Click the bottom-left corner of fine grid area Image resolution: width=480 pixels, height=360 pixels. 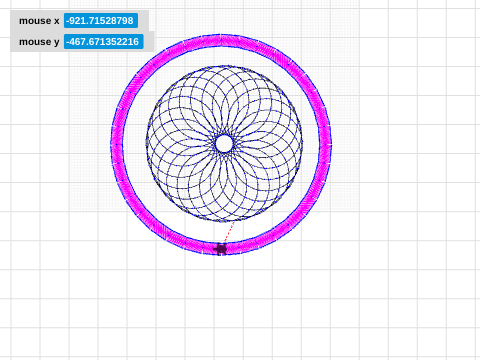(x=70, y=211)
